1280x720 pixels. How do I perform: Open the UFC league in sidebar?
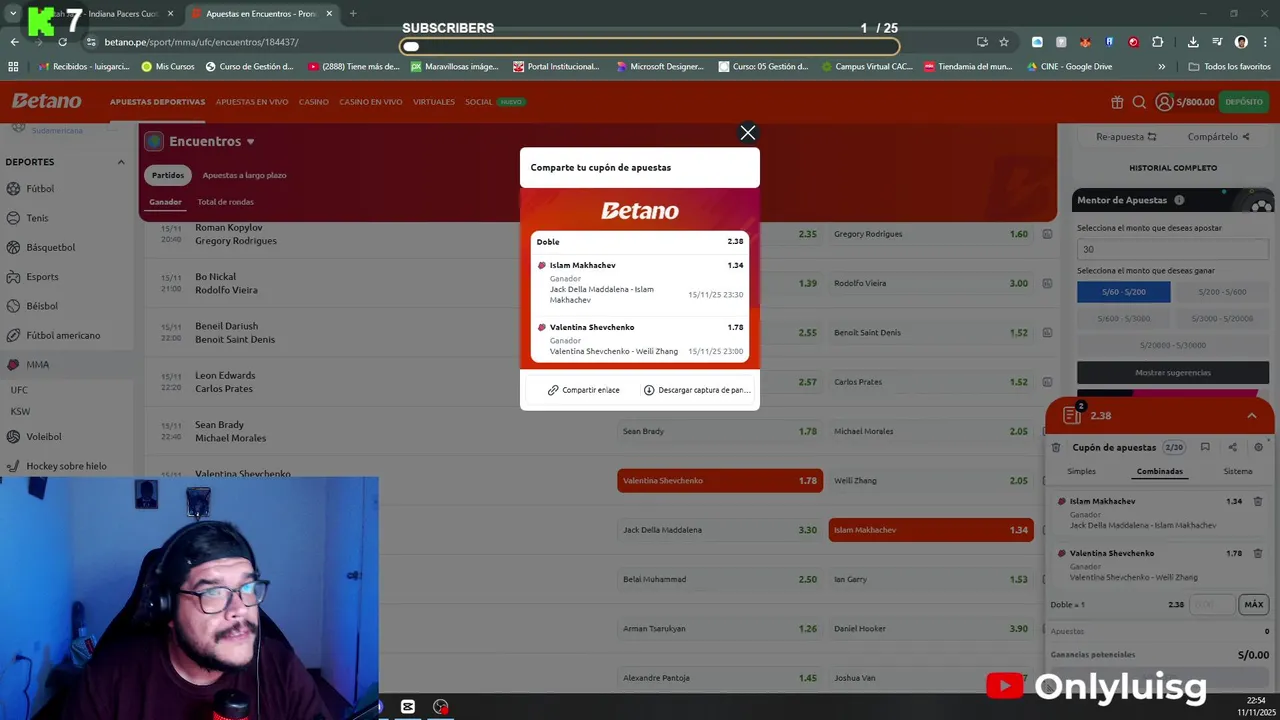click(19, 390)
